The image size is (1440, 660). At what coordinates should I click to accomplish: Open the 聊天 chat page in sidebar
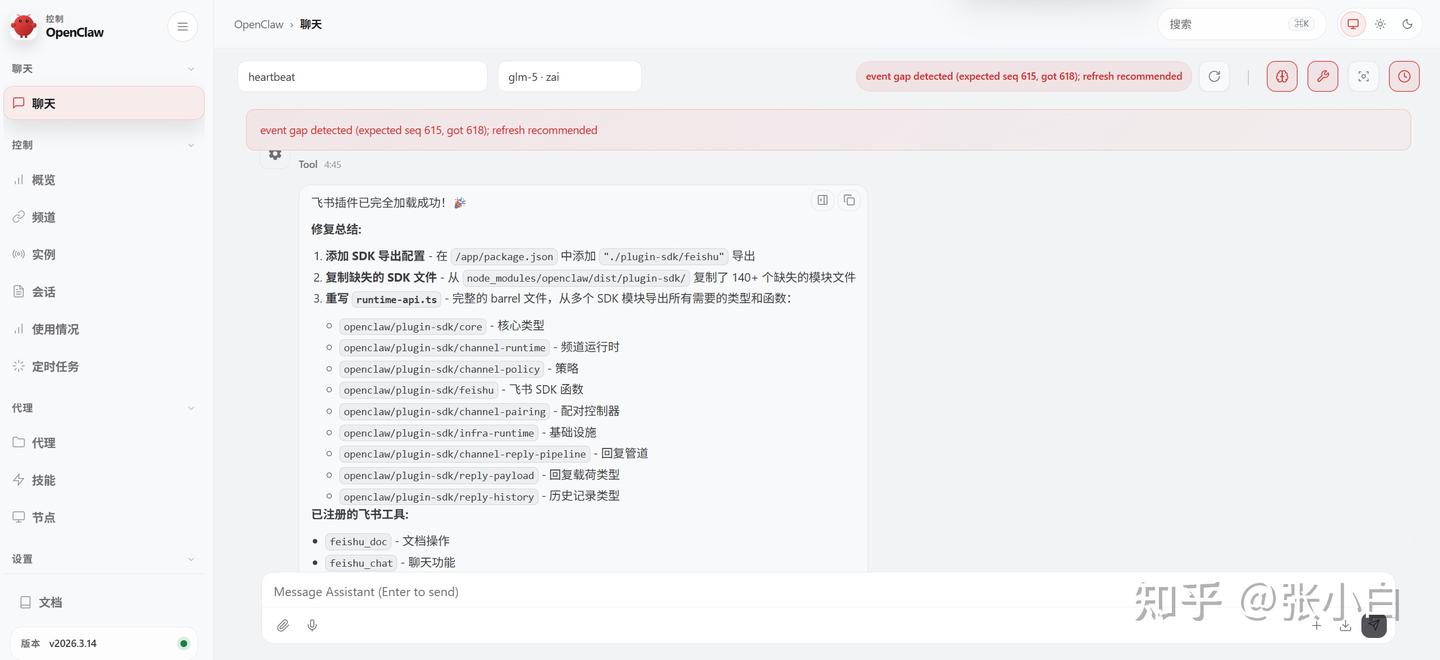click(104, 103)
